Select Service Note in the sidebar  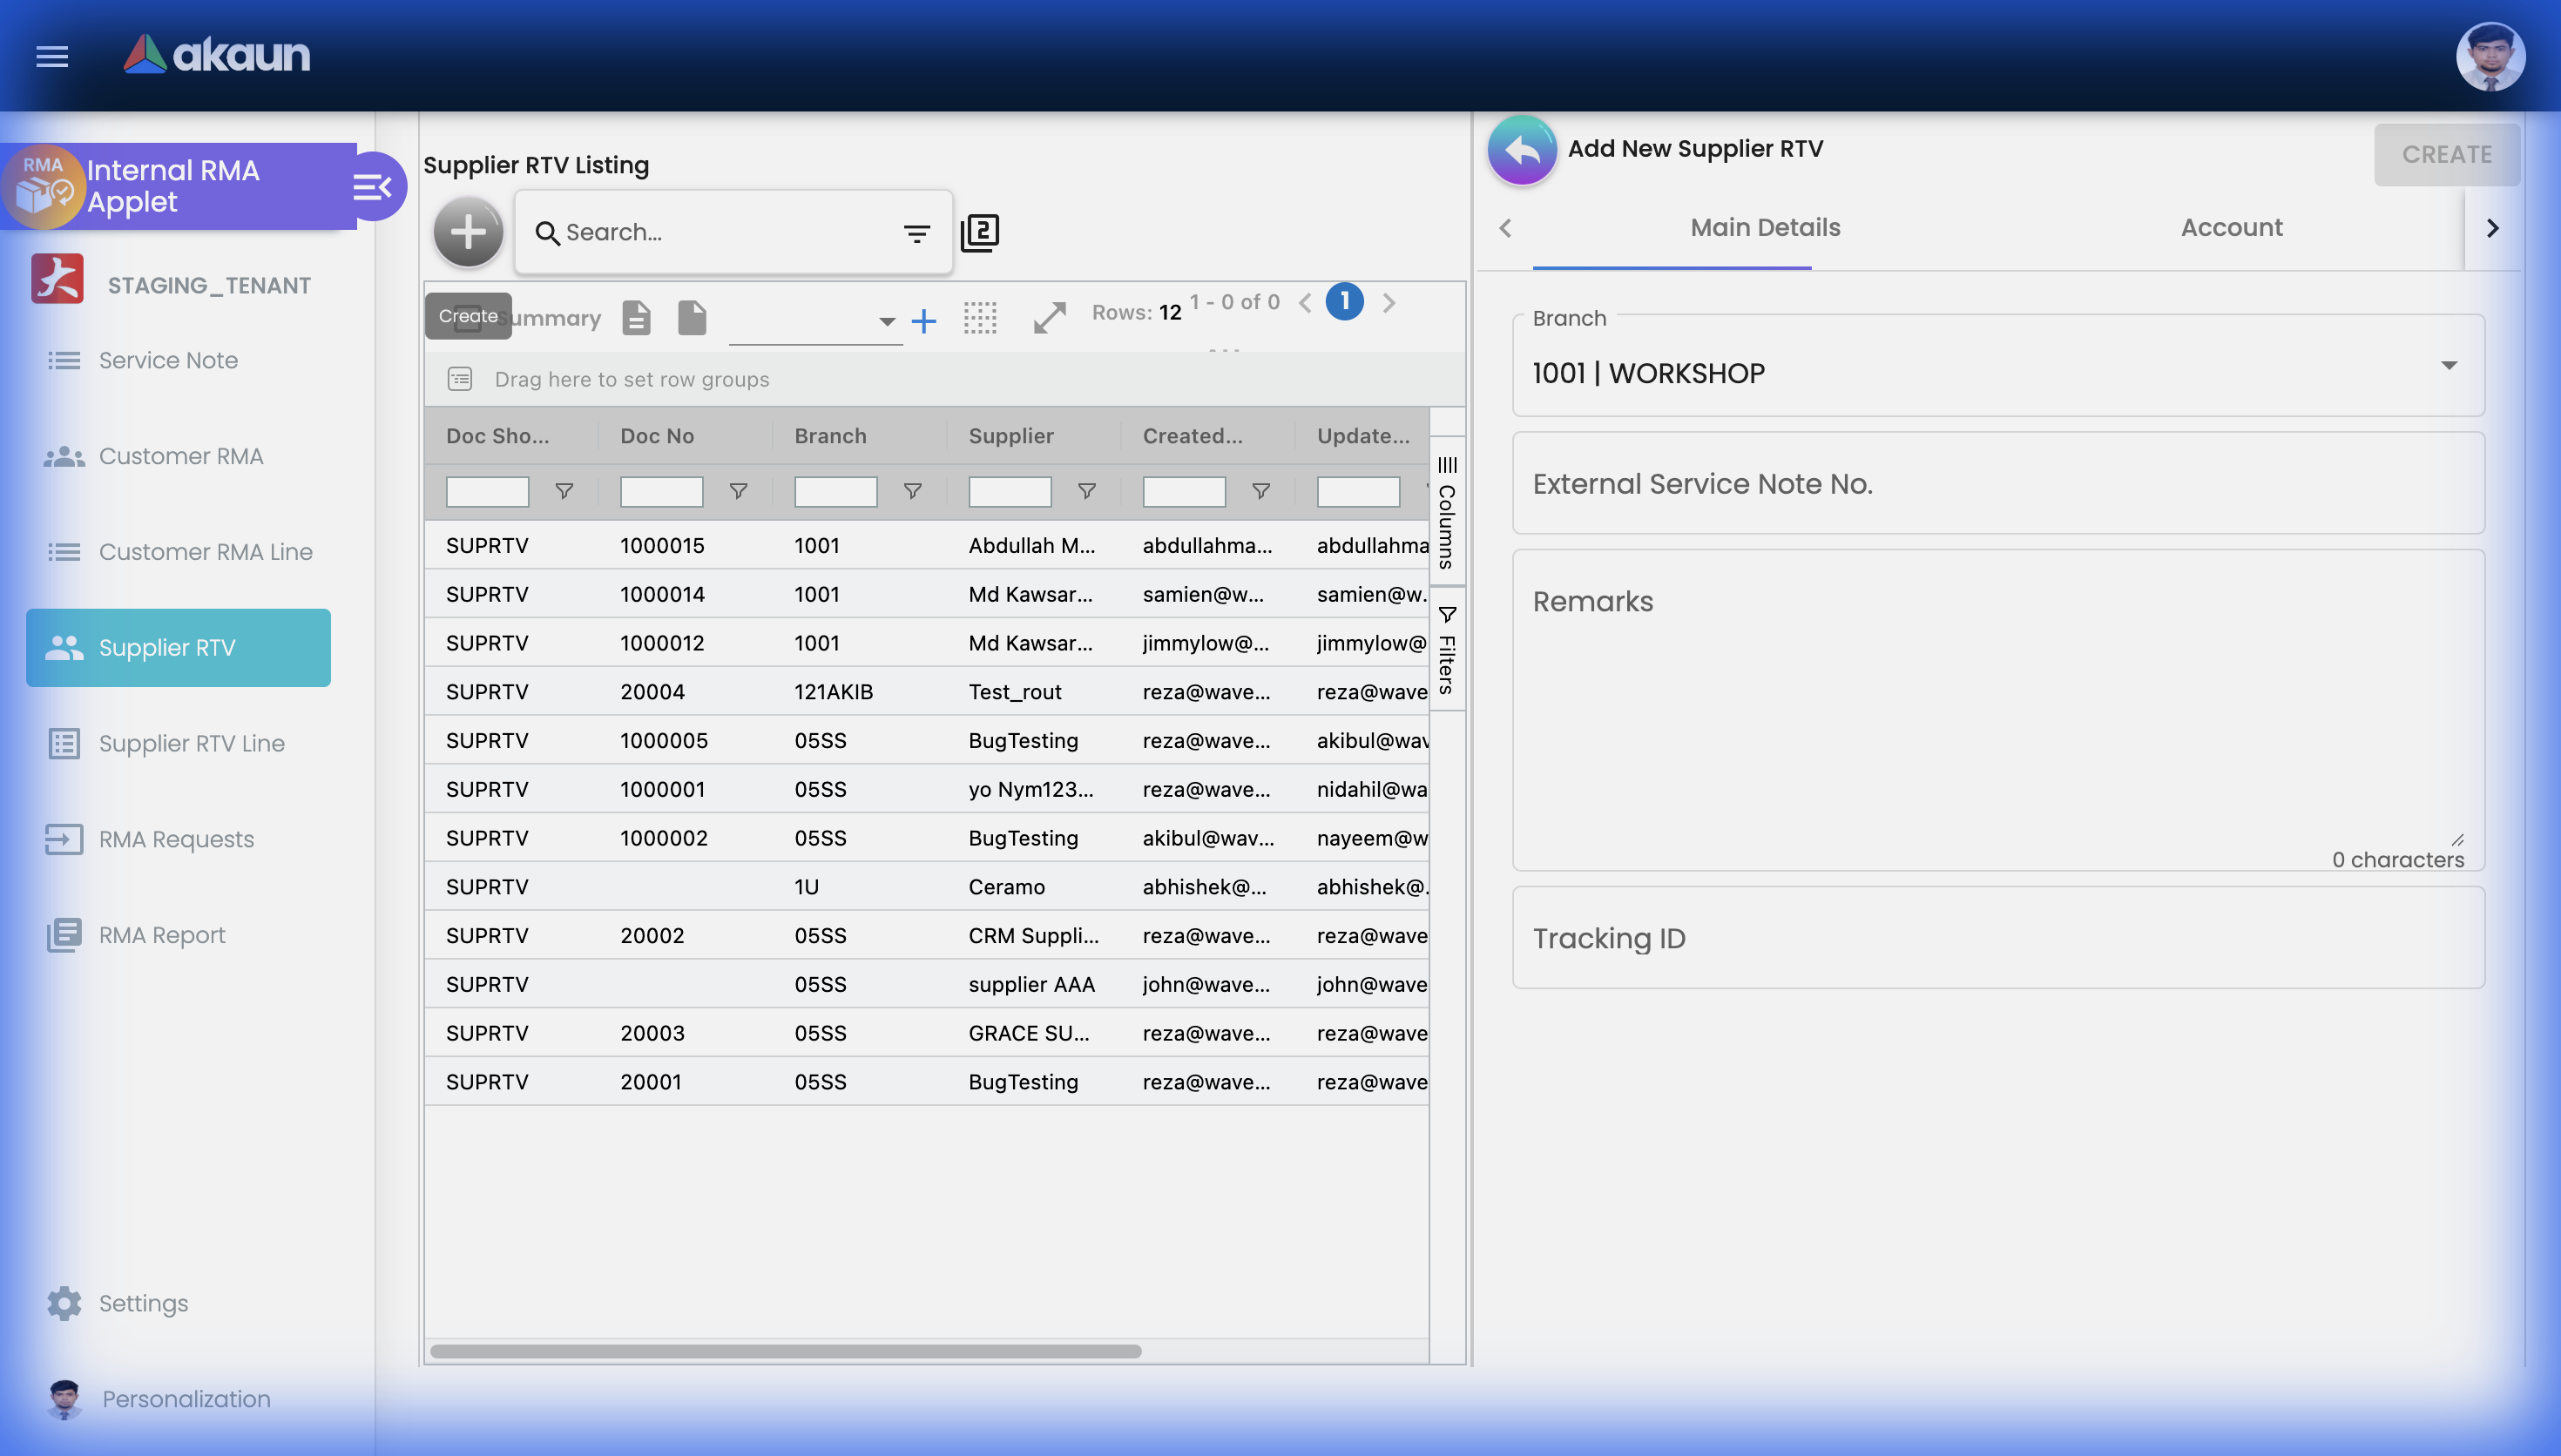[x=168, y=360]
